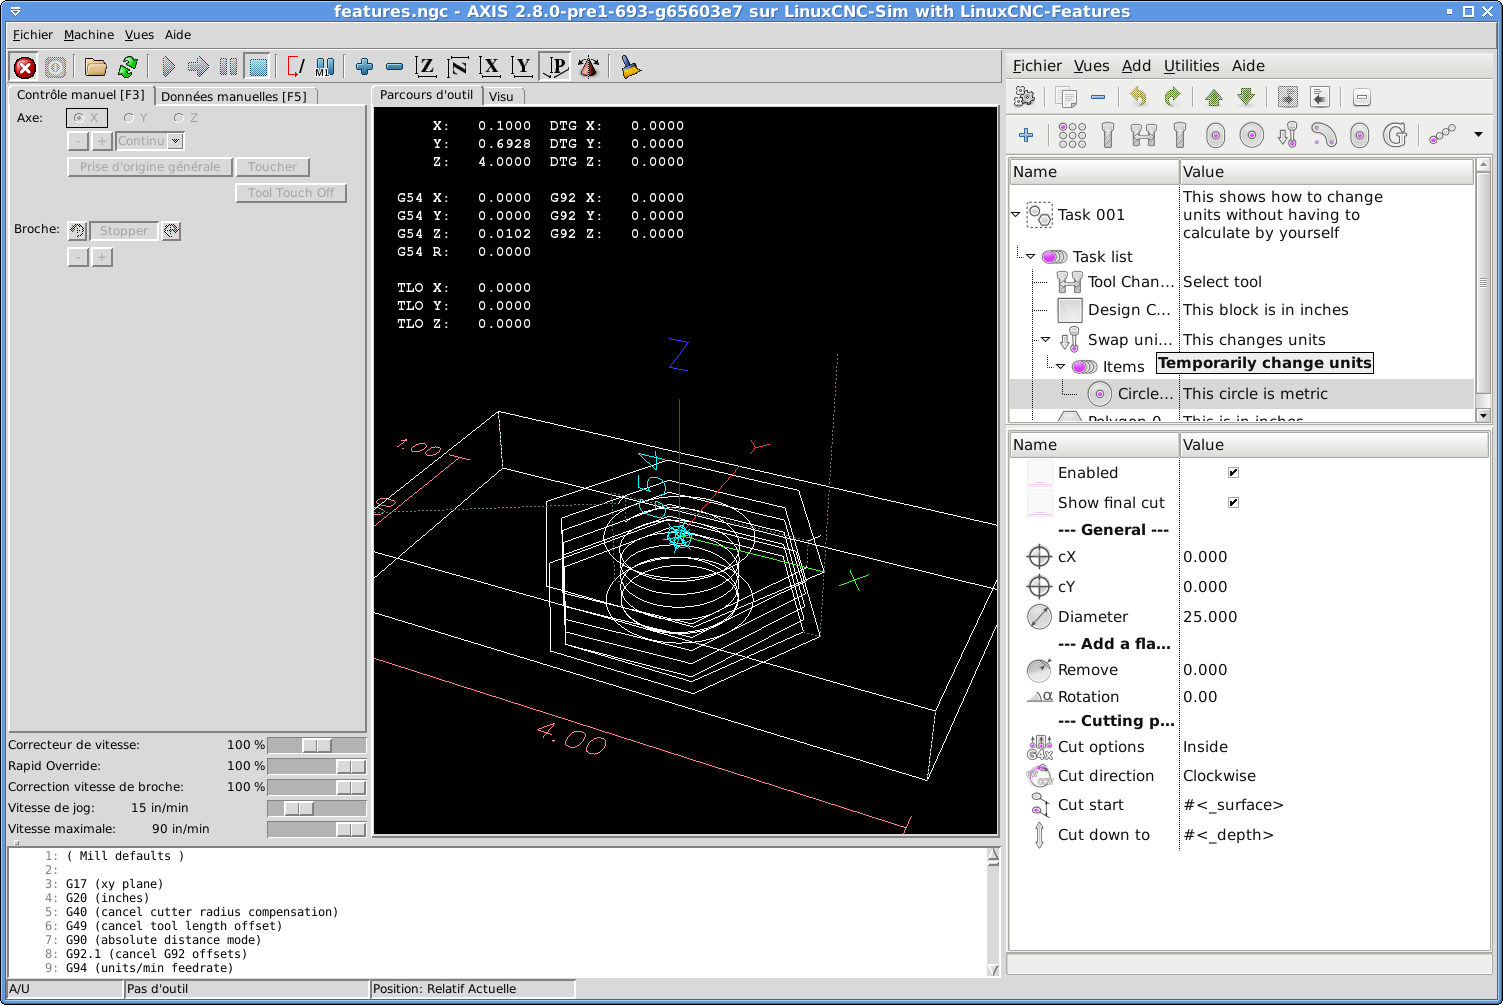Switch to perspective P view

tap(555, 67)
